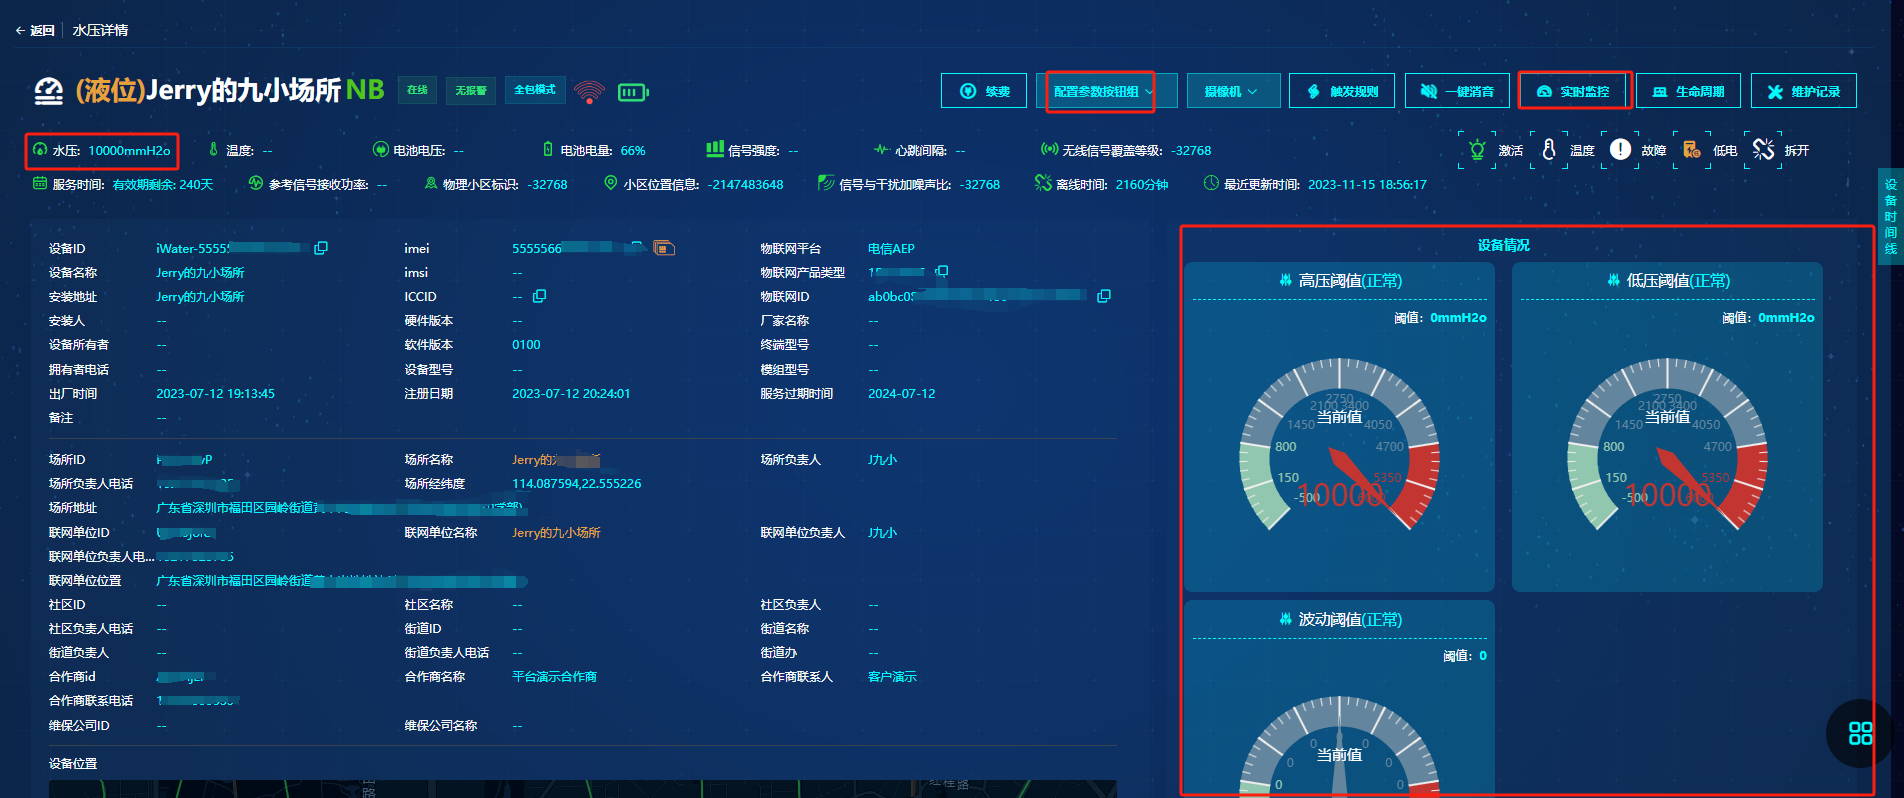The height and width of the screenshot is (798, 1904).
Task: Click the orange icon next to imei
Action: coord(664,248)
